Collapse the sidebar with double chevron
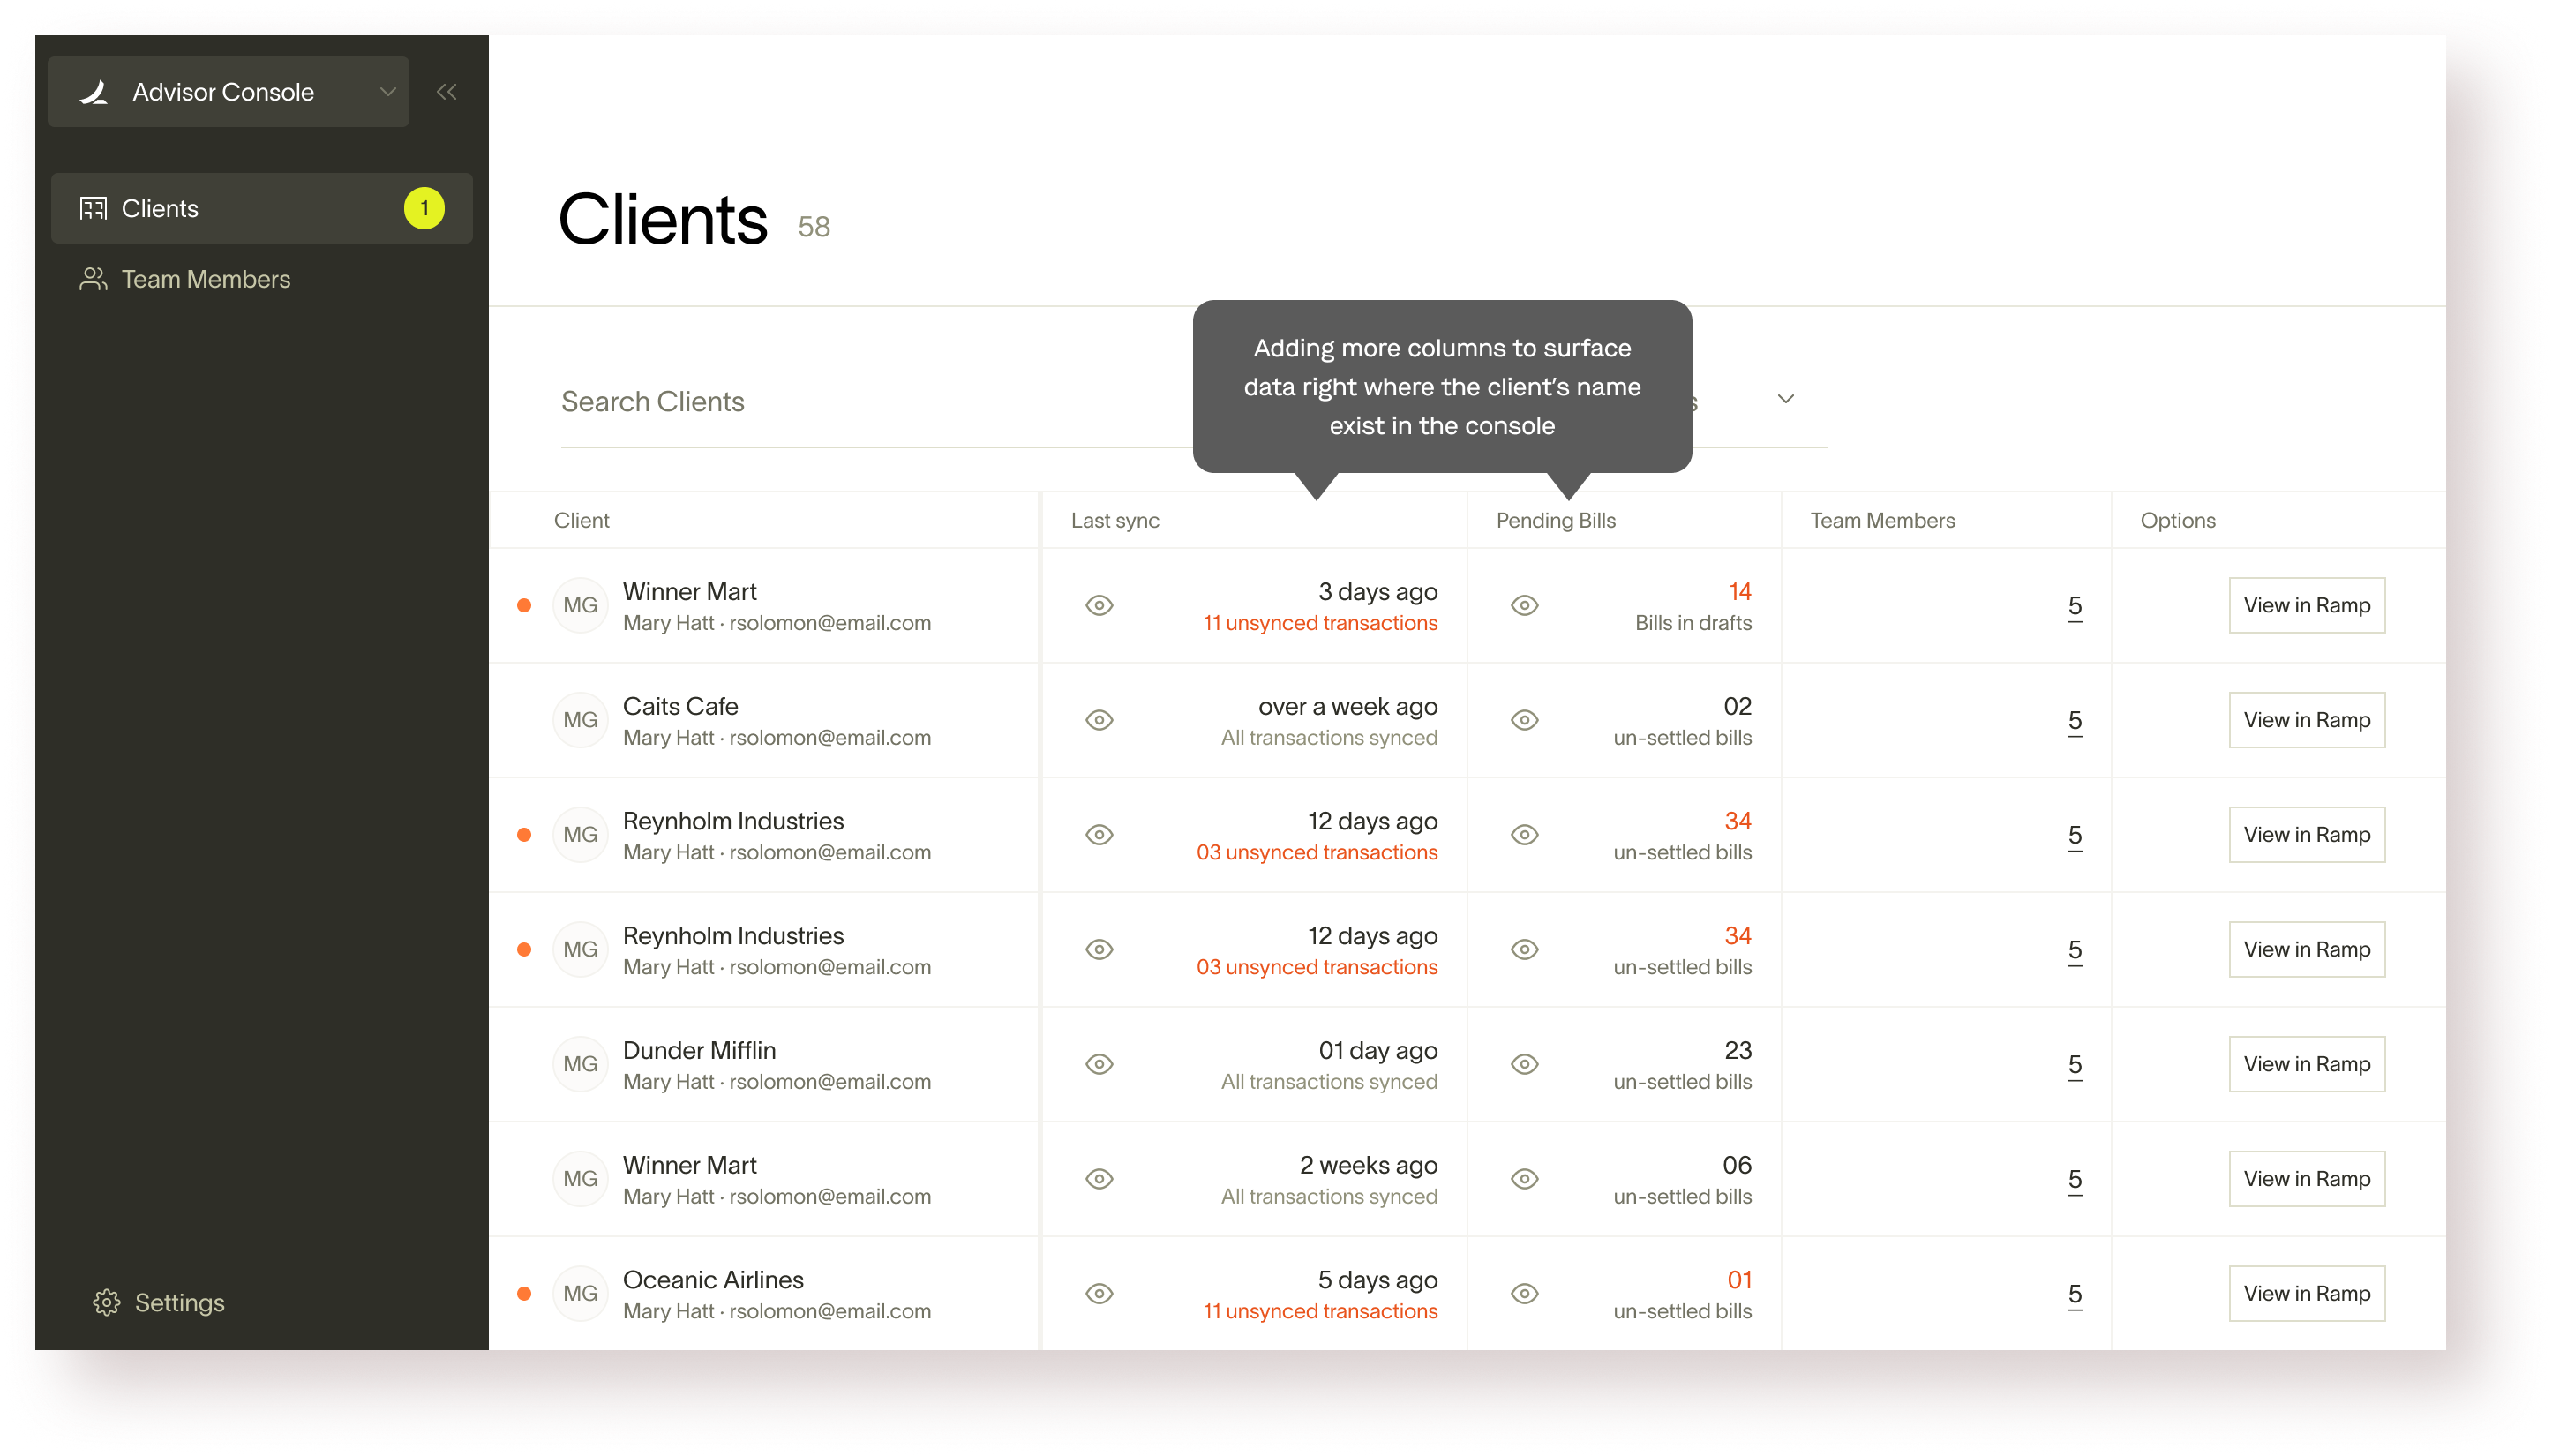Image resolution: width=2552 pixels, height=1456 pixels. 446,92
